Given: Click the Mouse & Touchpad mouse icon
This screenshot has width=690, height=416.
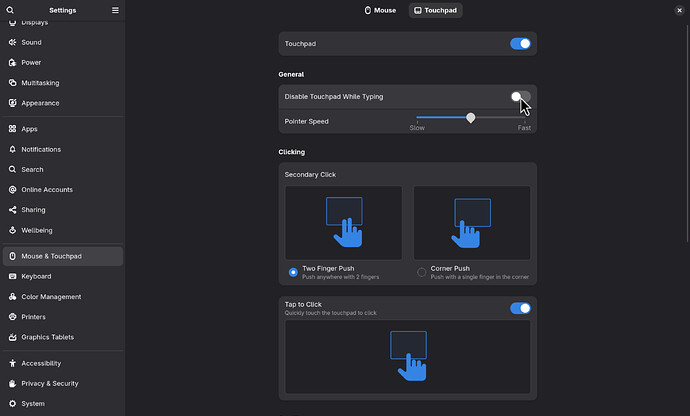Looking at the screenshot, I should 12,256.
